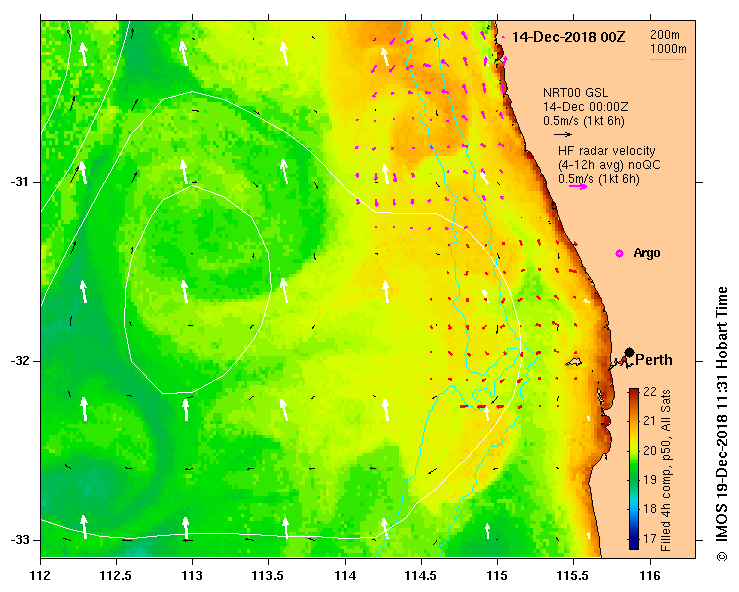The width and height of the screenshot is (739, 592).
Task: Click the -31 latitude axis label
Action: point(19,182)
